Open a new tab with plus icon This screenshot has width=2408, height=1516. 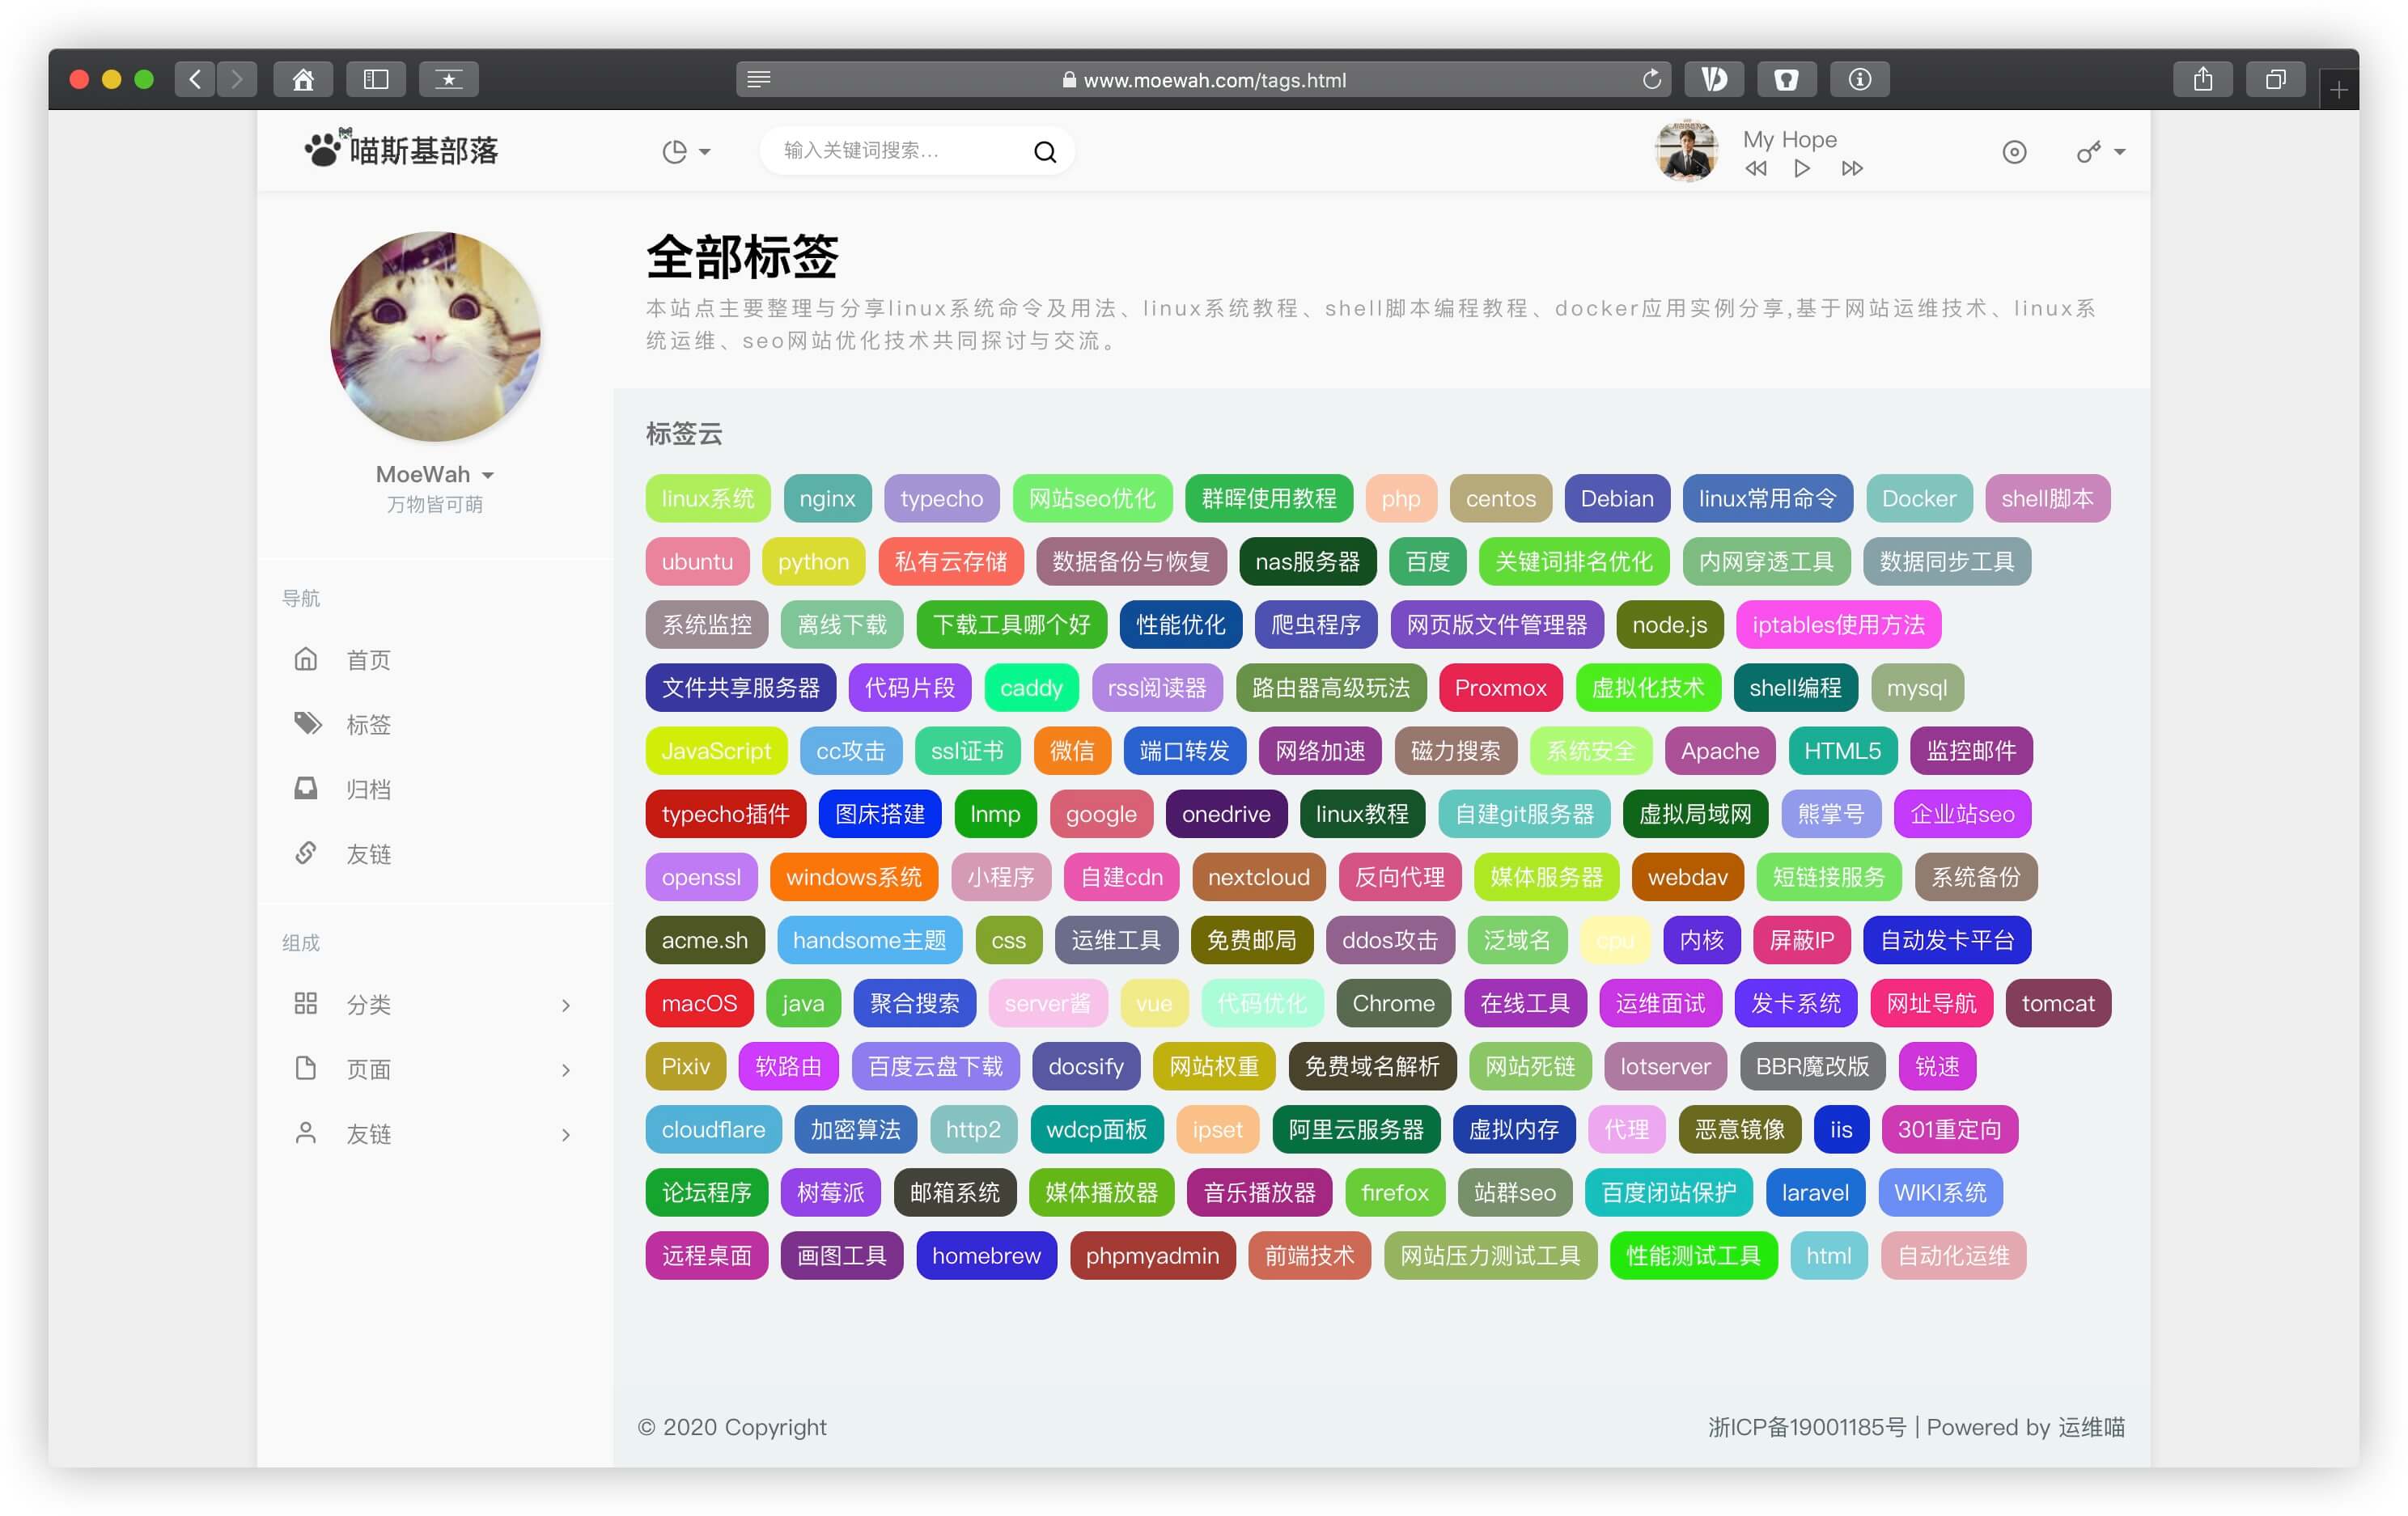2338,90
